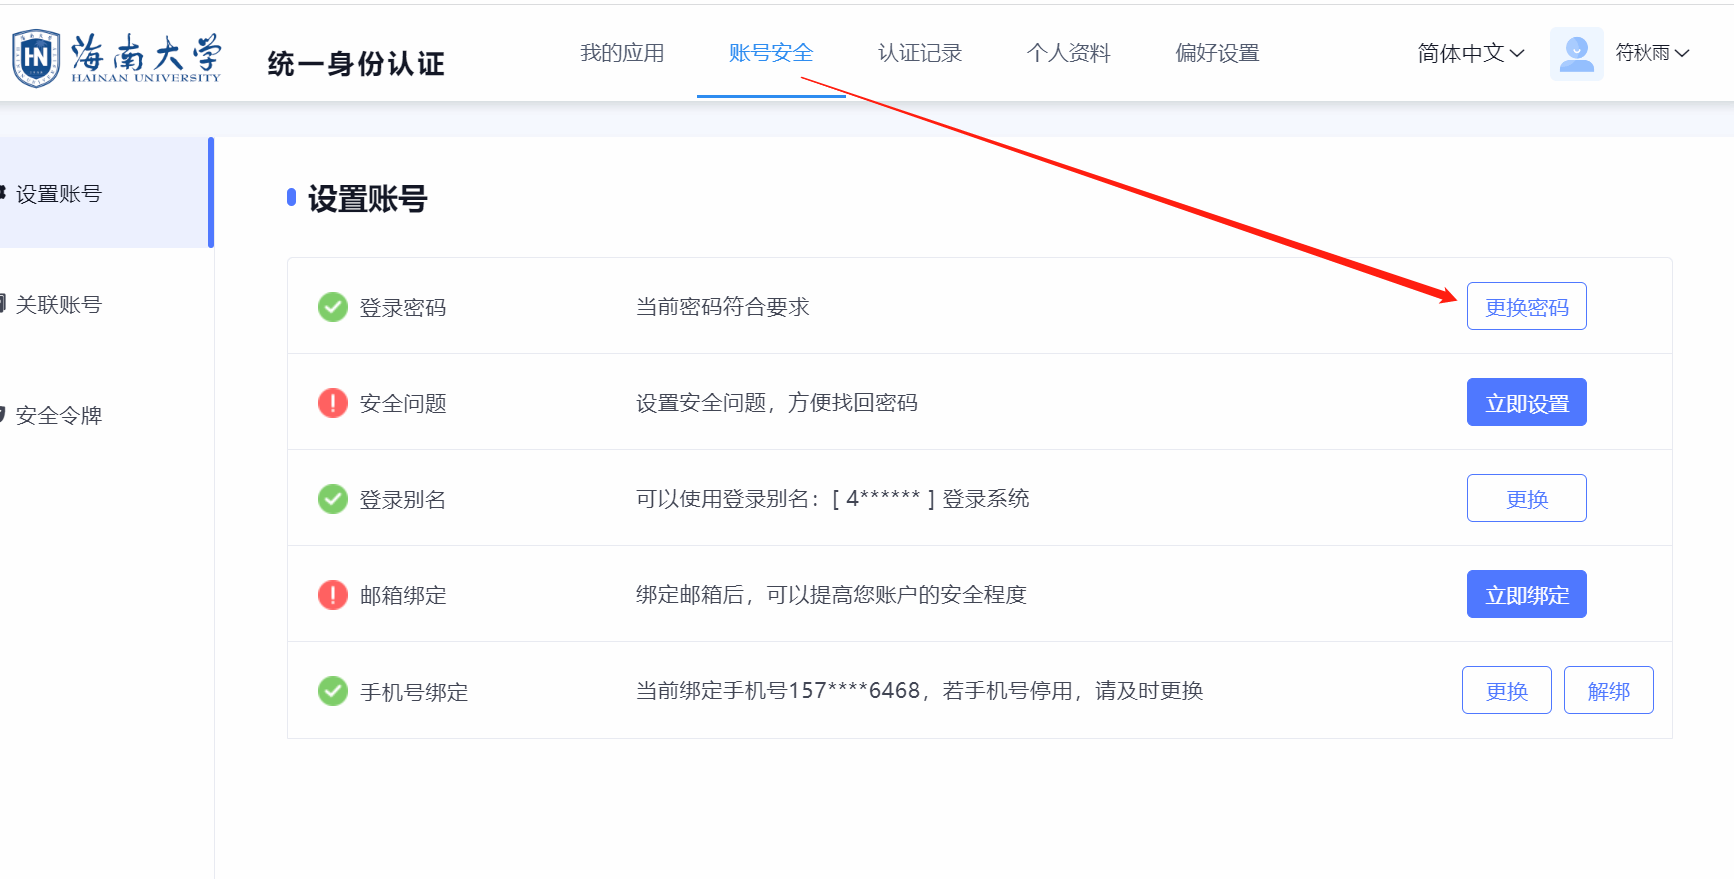Click 解绑 to unbind phone

point(1609,690)
